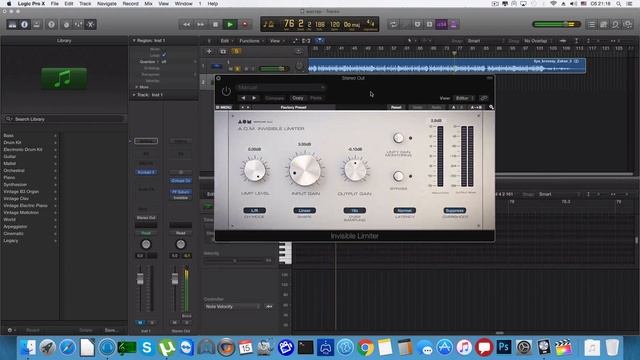Click the plugin link chain icon

[x=484, y=98]
